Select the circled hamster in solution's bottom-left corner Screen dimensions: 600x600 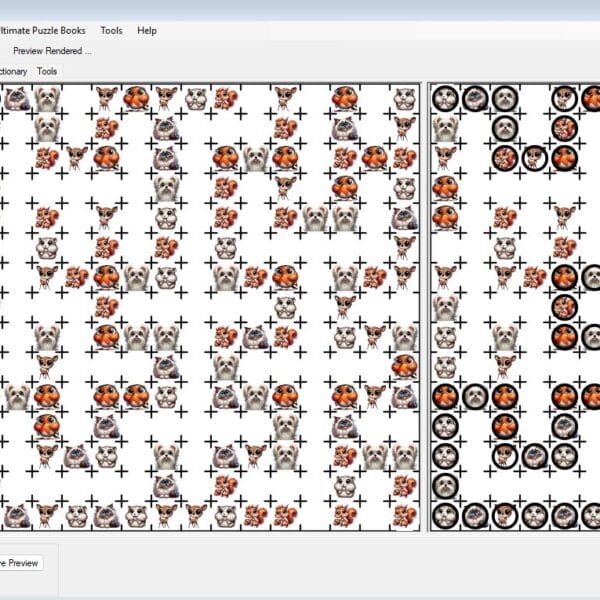pyautogui.click(x=445, y=516)
